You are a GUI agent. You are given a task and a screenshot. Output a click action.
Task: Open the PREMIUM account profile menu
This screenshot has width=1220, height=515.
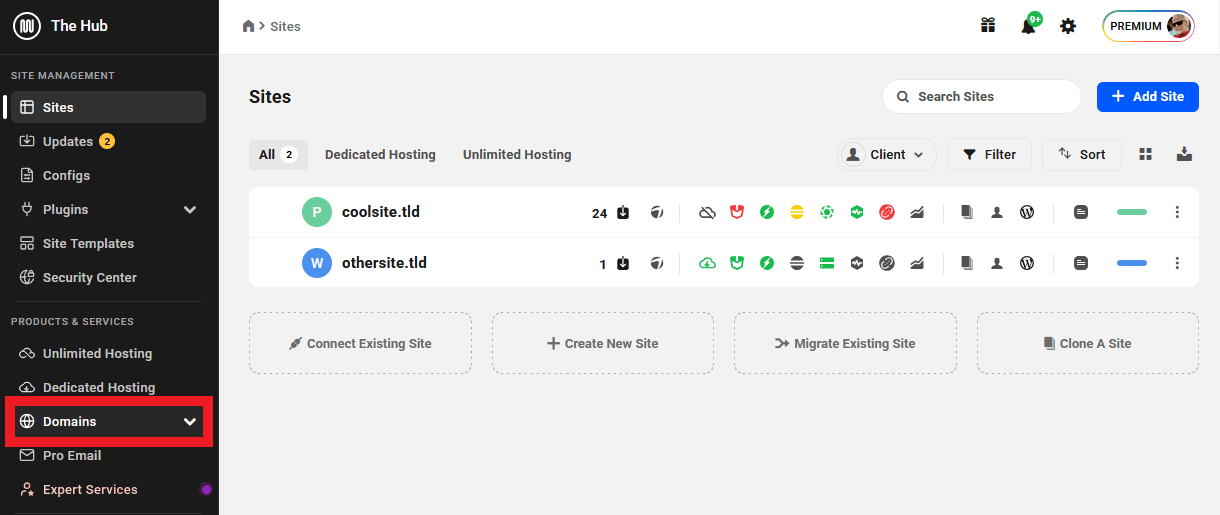click(x=1149, y=26)
